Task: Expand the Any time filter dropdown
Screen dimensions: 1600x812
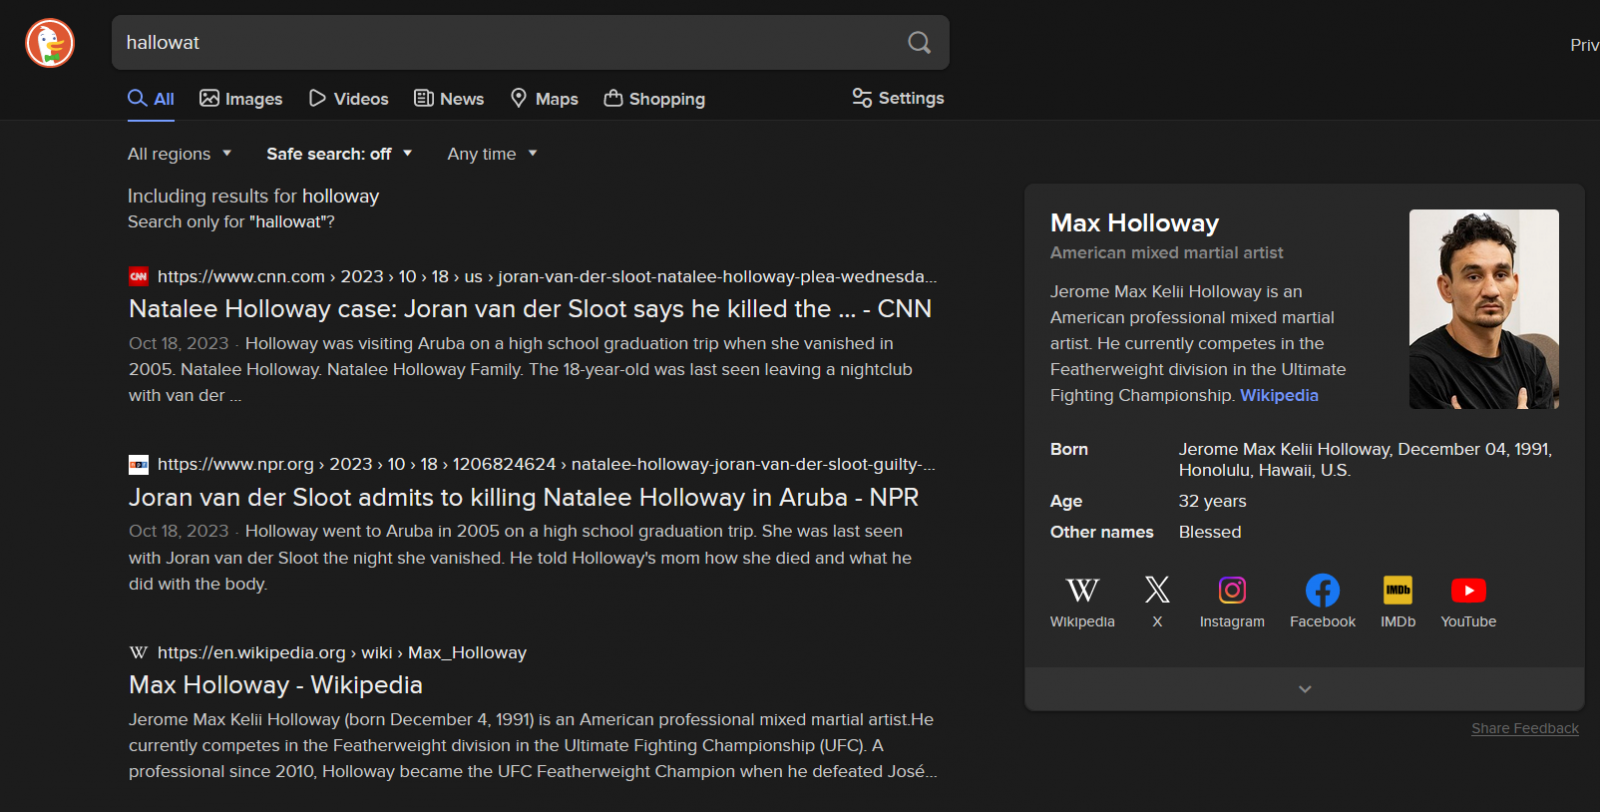Action: point(492,154)
